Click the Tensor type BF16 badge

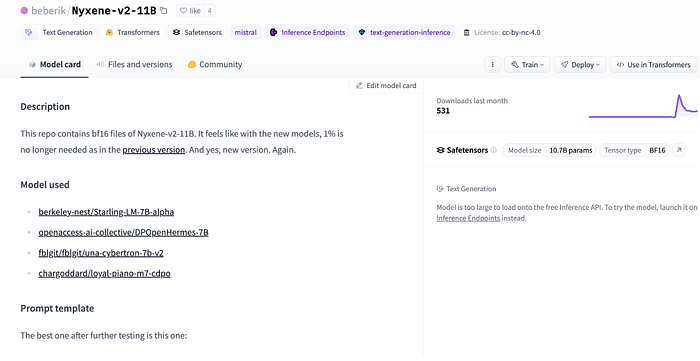(x=634, y=150)
